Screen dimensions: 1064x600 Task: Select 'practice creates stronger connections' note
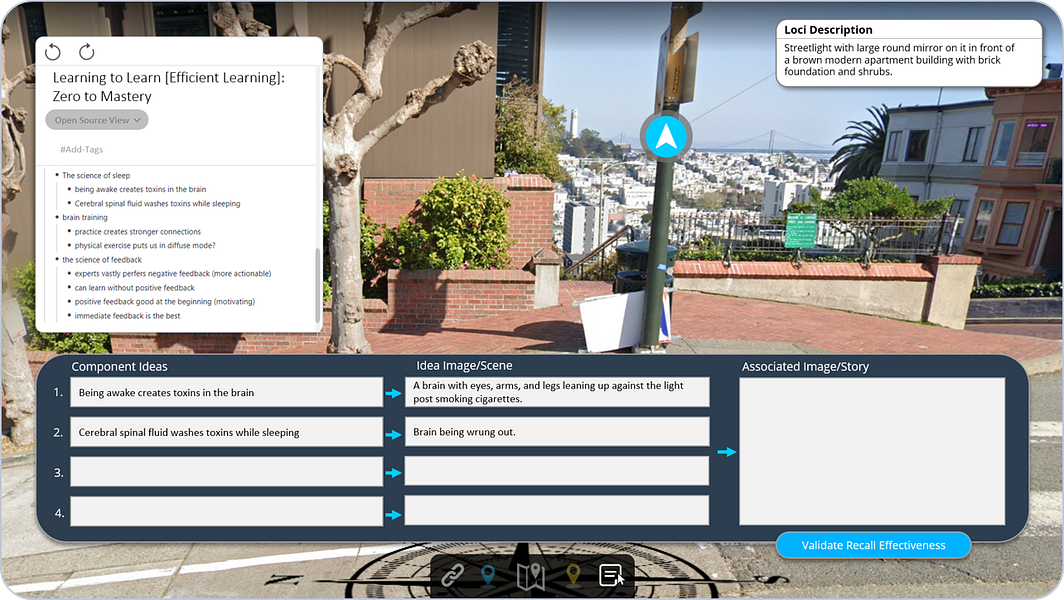coord(138,231)
